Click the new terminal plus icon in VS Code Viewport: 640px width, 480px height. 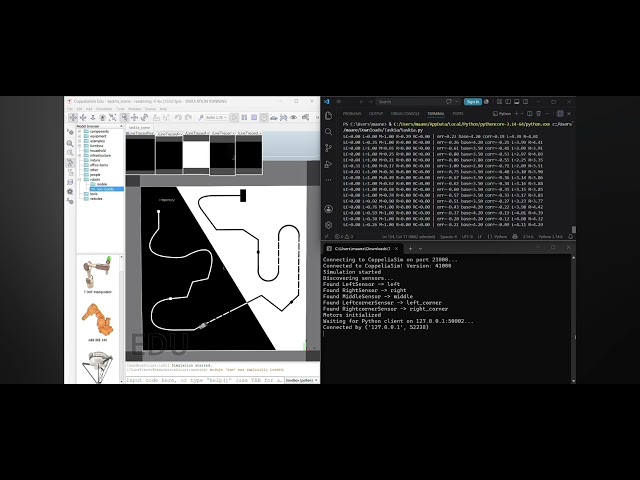click(x=516, y=113)
